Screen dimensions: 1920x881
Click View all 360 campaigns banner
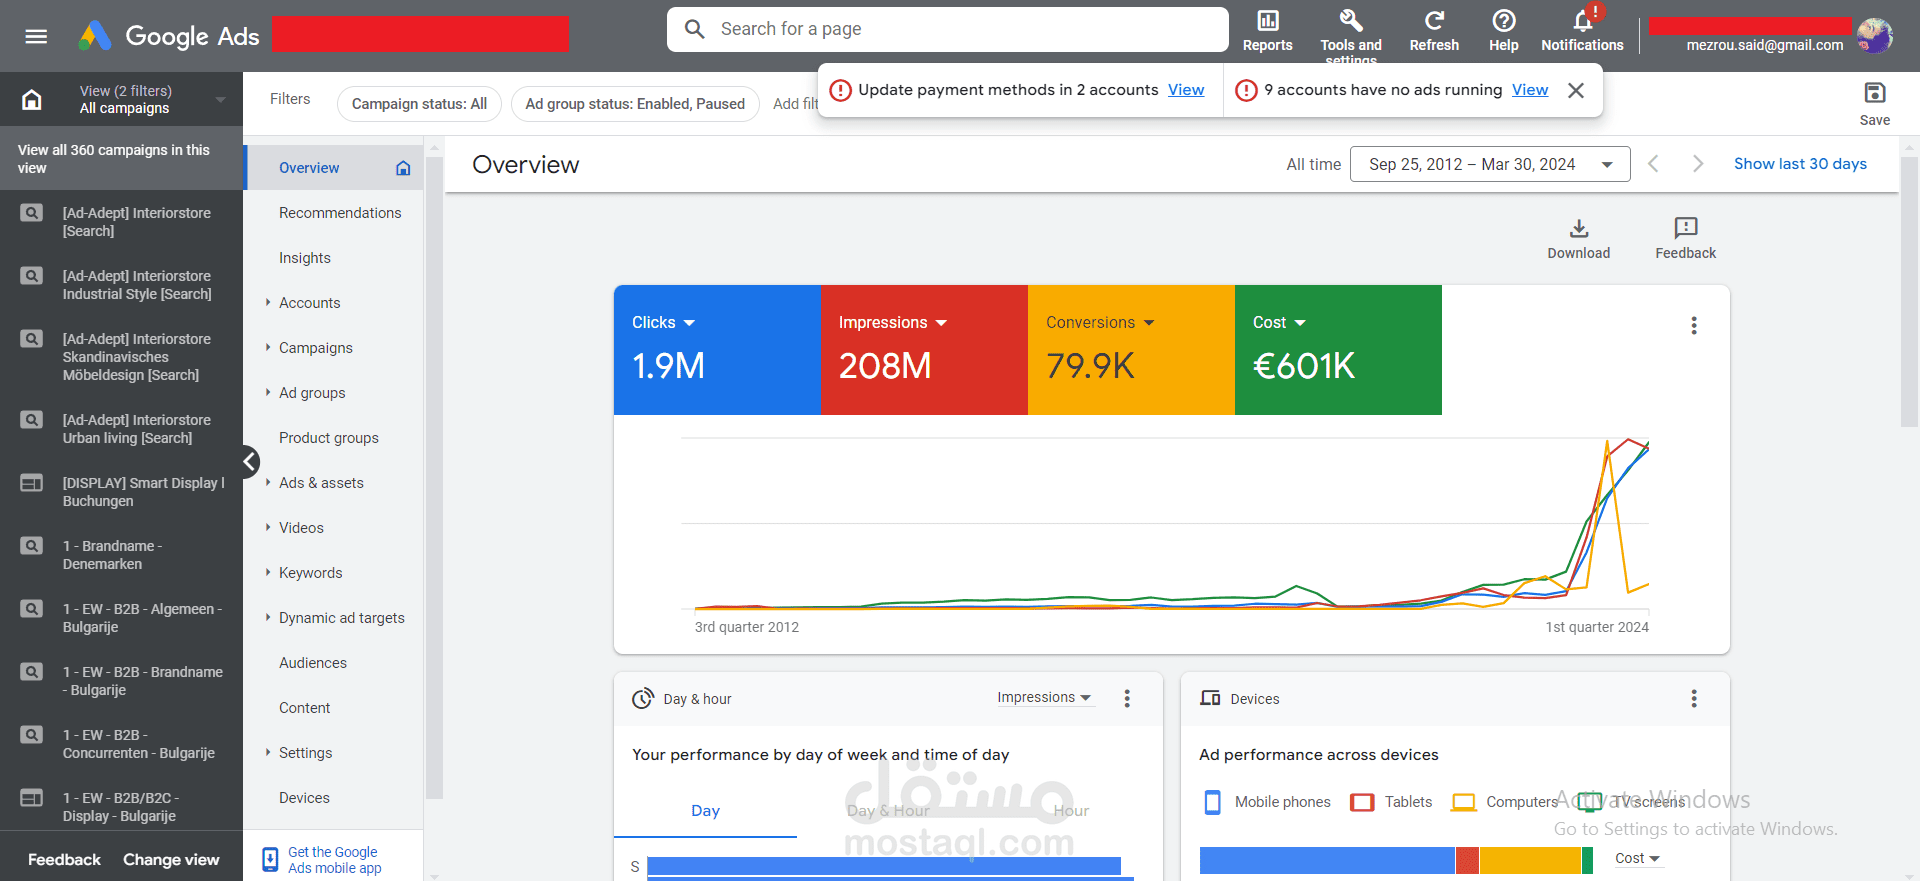[121, 159]
